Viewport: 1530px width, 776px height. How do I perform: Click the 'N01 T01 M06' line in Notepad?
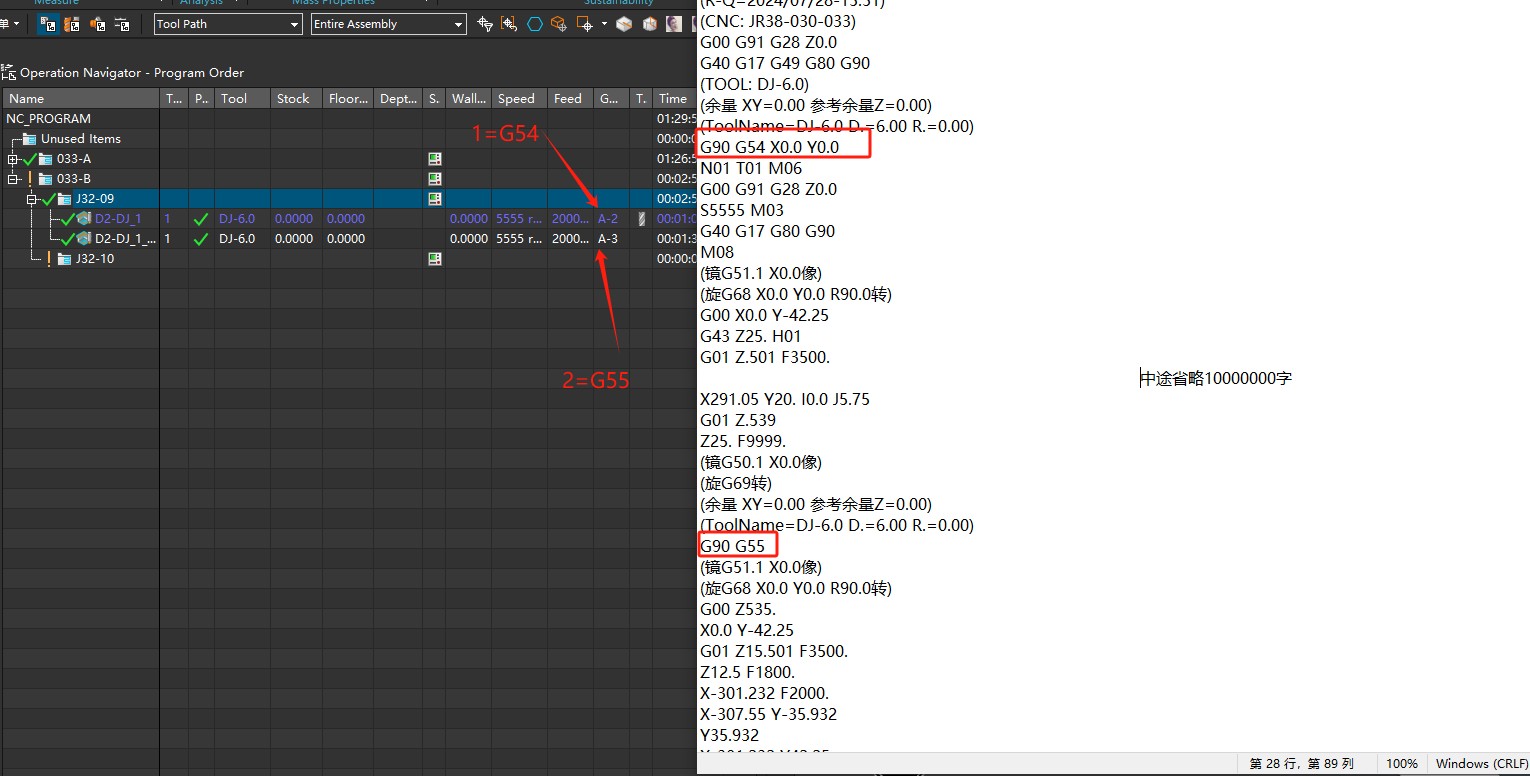pyautogui.click(x=751, y=168)
